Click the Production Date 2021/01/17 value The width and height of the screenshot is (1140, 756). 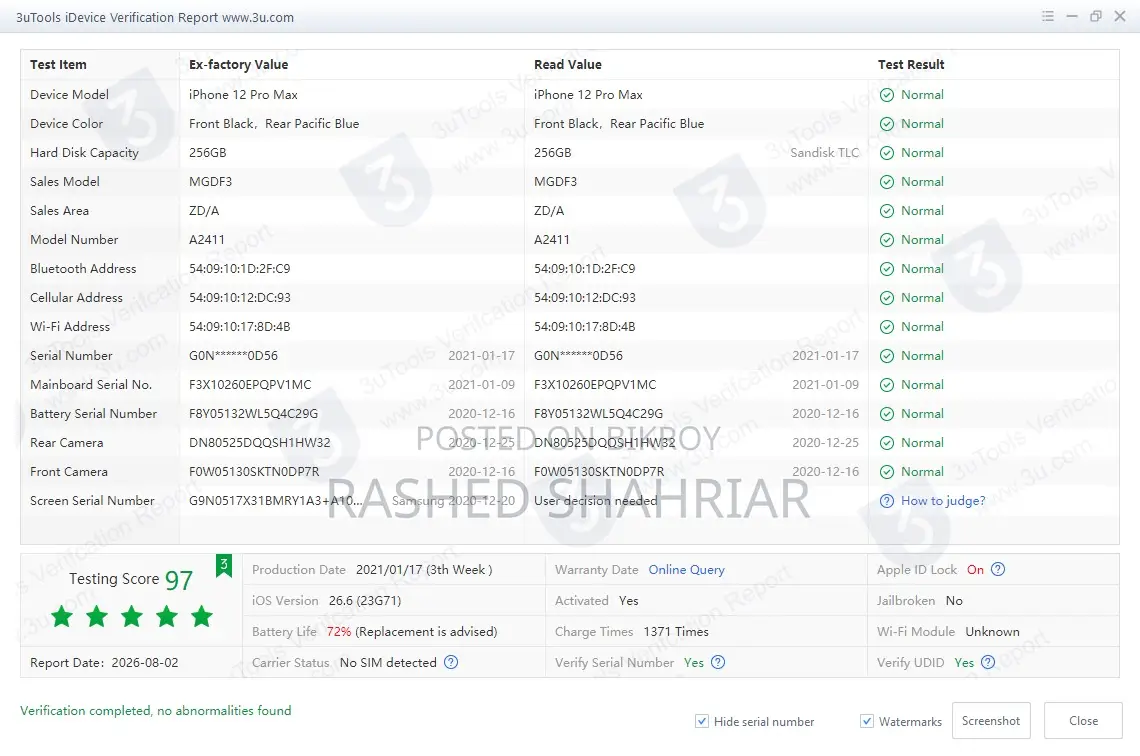point(424,570)
